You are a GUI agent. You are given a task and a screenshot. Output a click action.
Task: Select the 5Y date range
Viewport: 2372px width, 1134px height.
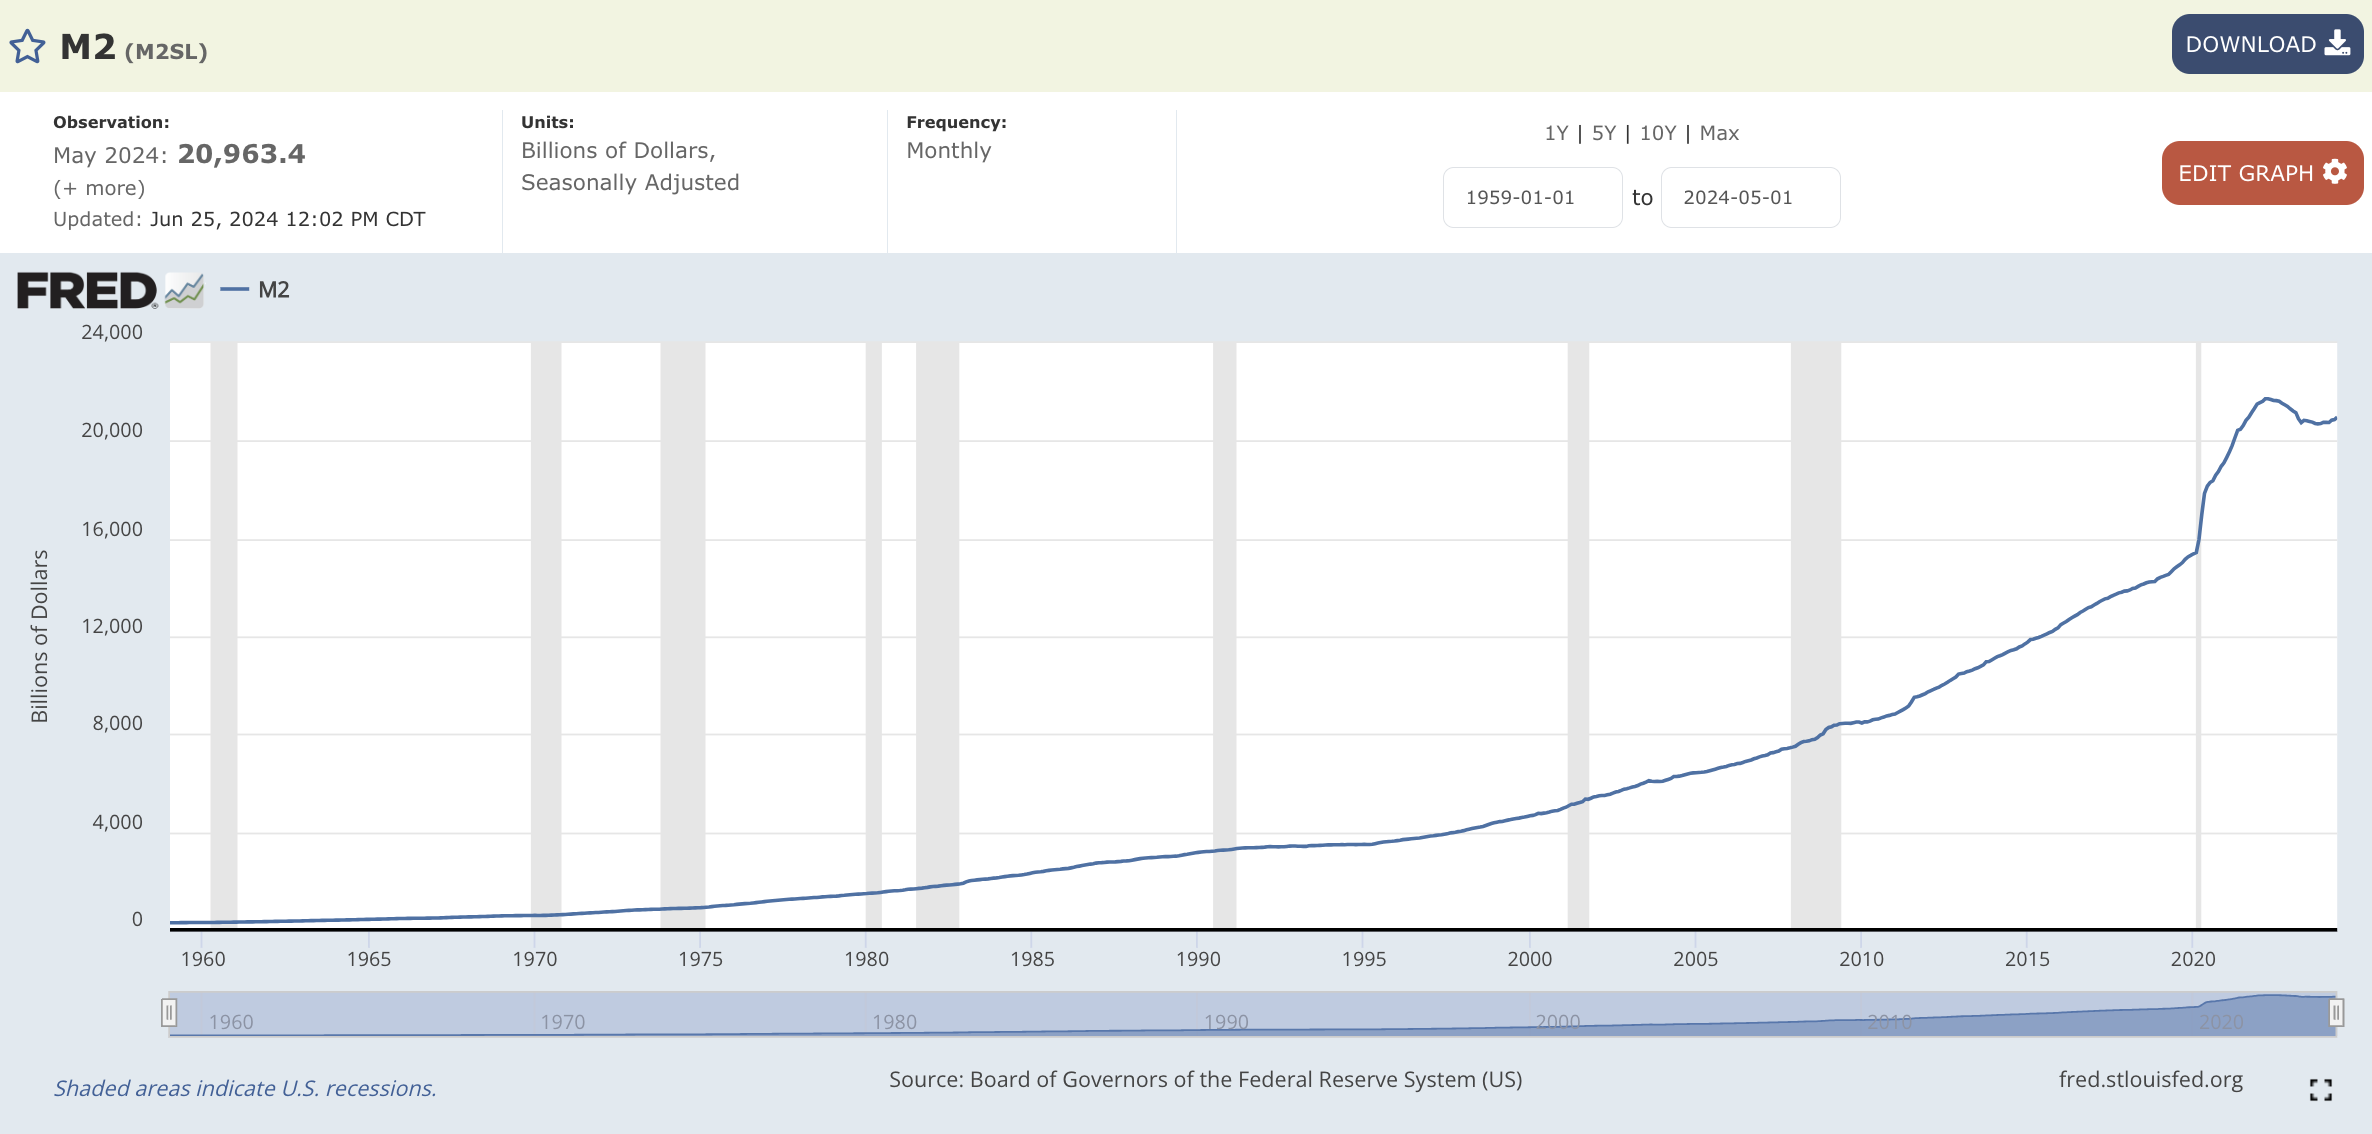click(1603, 133)
